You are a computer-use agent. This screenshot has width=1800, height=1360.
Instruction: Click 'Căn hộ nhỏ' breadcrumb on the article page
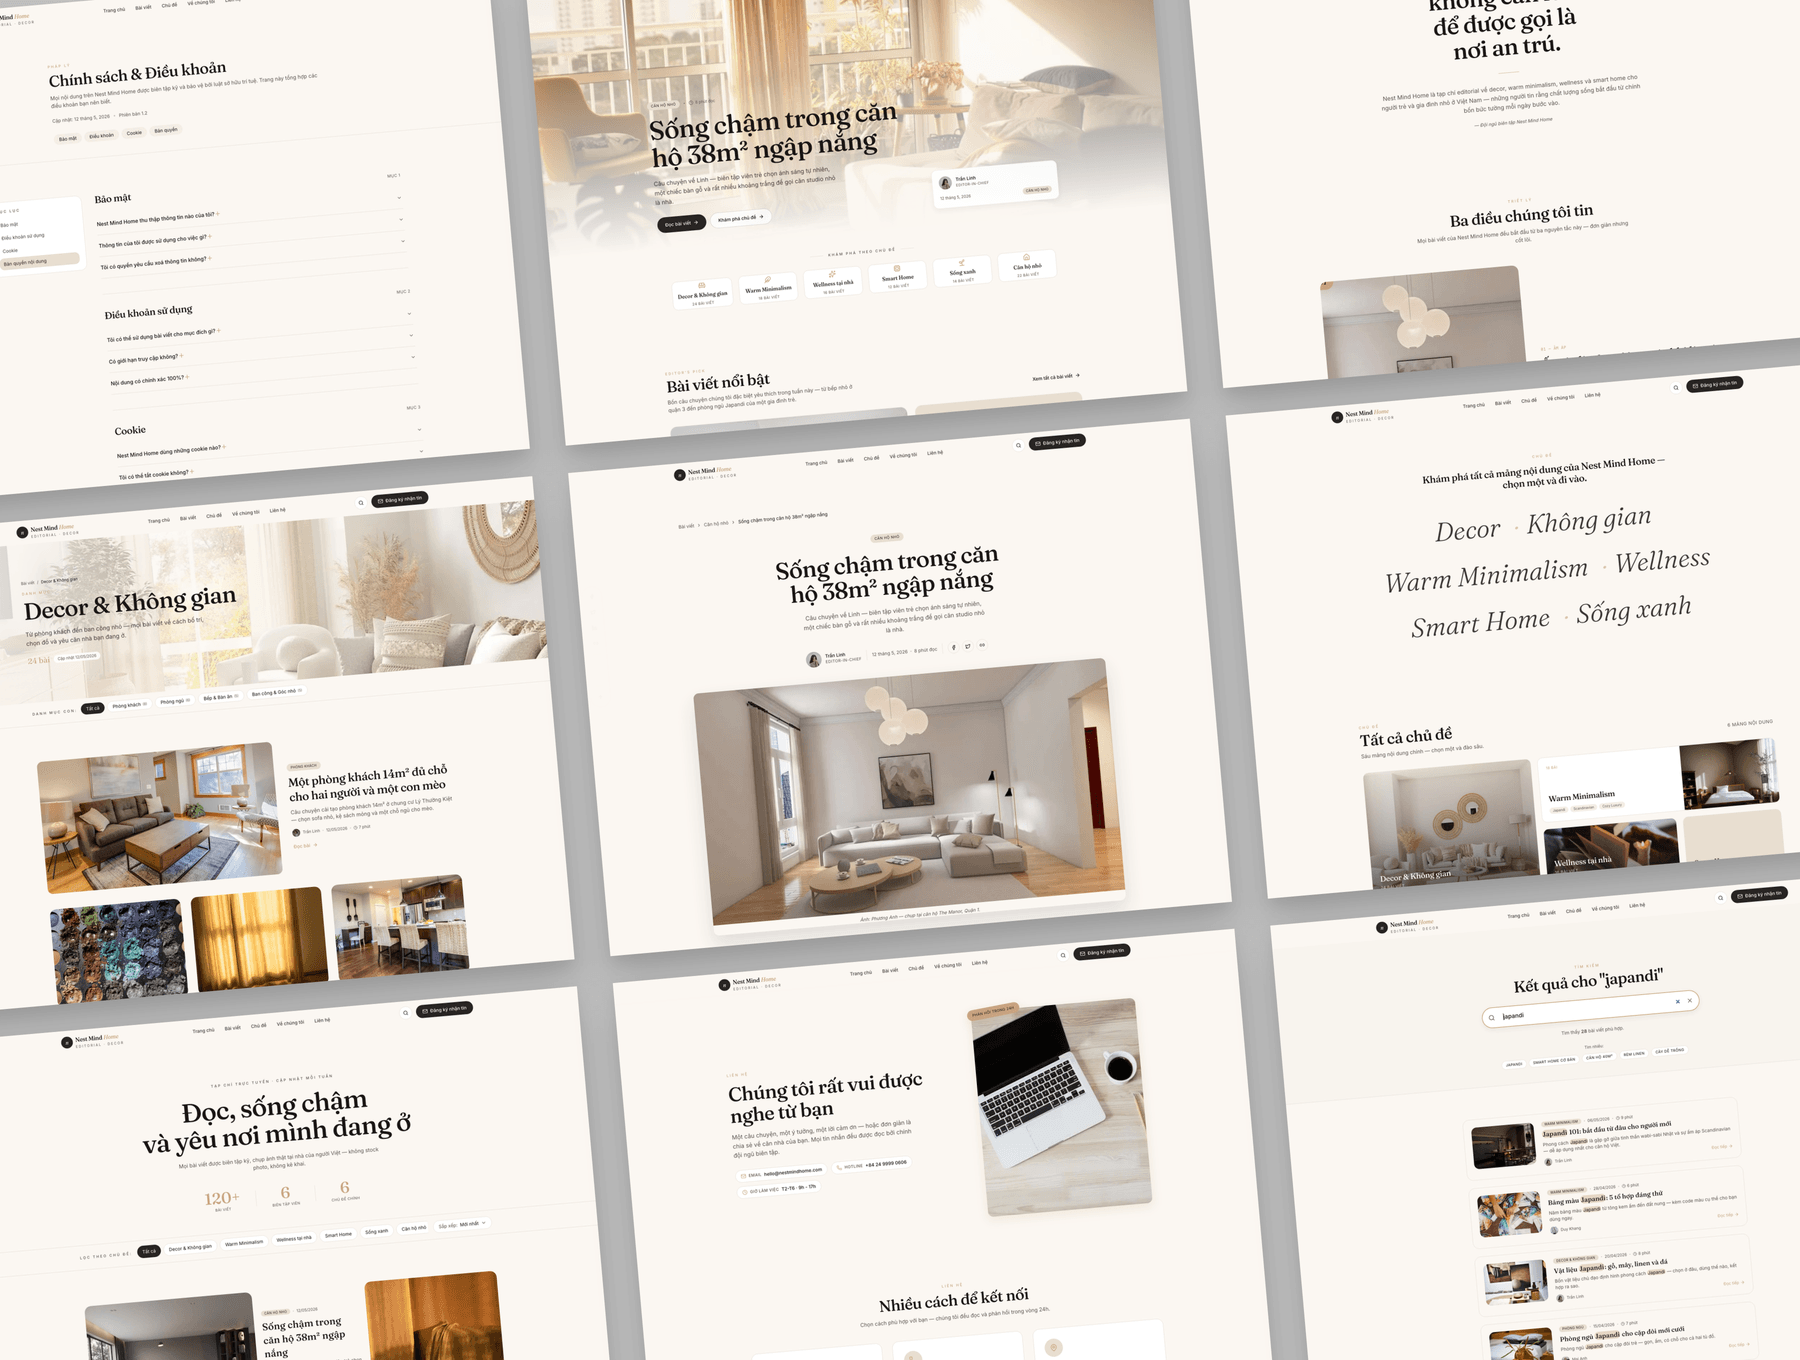click(x=716, y=524)
